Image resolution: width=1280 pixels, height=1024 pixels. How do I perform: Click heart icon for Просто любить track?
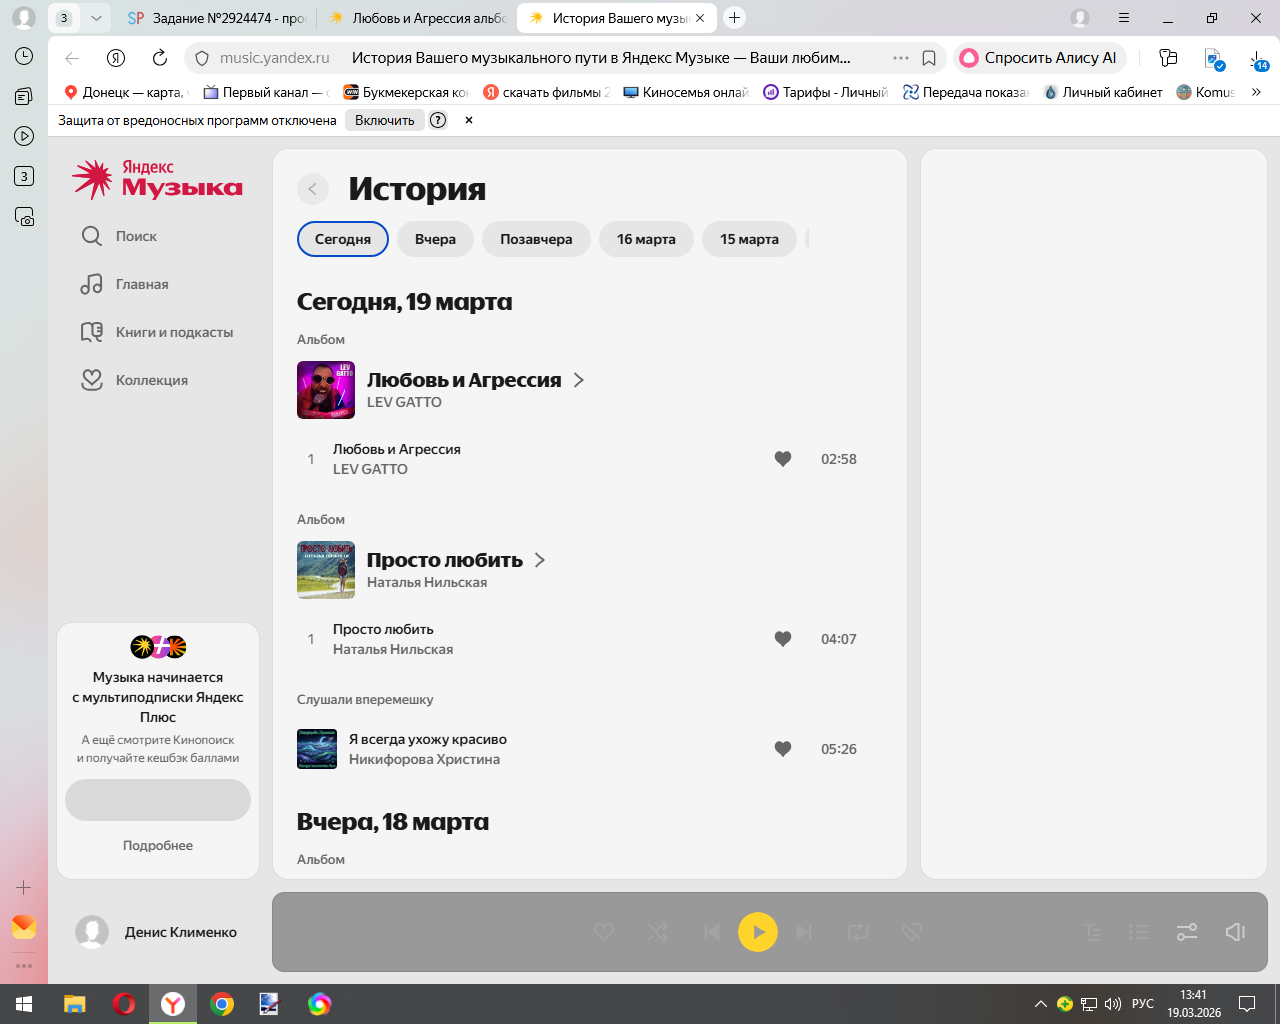click(783, 639)
